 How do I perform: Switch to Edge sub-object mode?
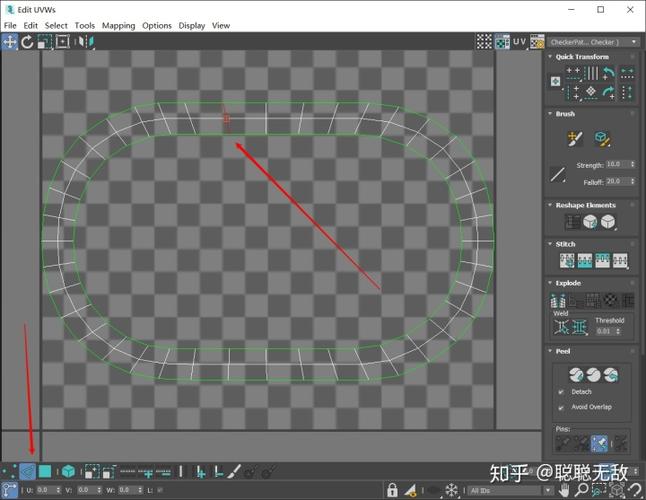27,471
